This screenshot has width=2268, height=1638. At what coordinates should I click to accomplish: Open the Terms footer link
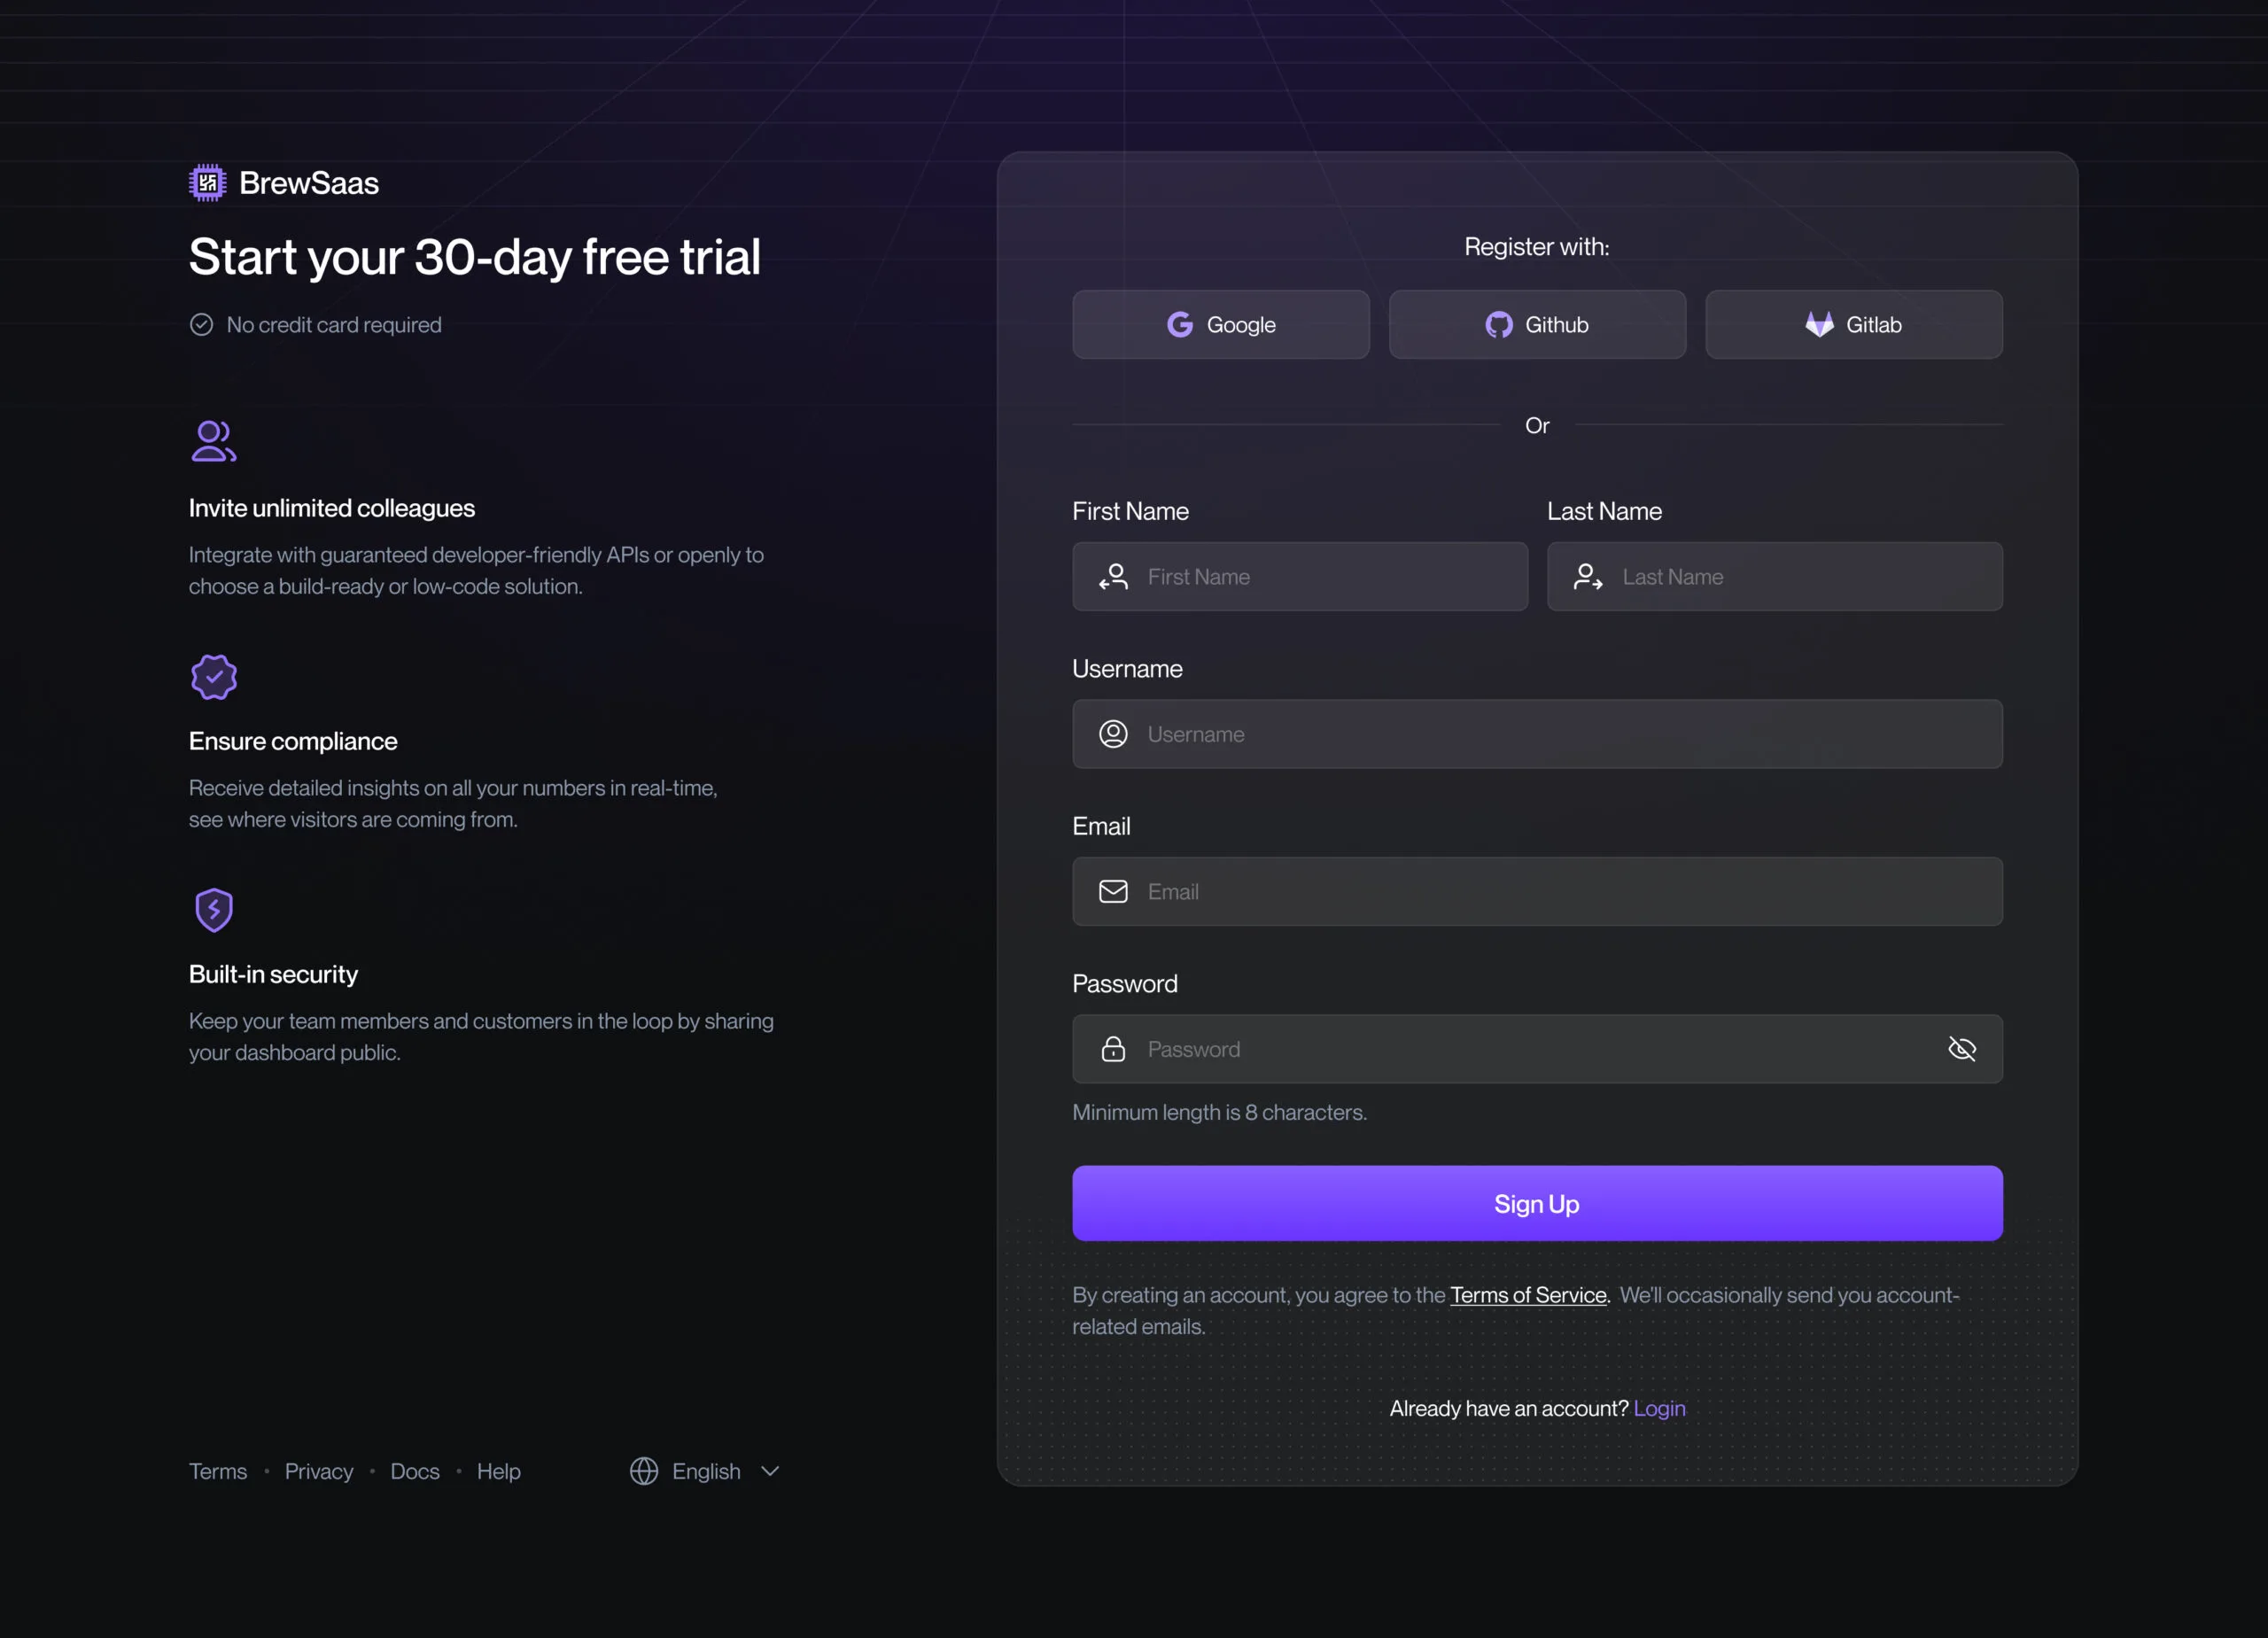click(218, 1471)
